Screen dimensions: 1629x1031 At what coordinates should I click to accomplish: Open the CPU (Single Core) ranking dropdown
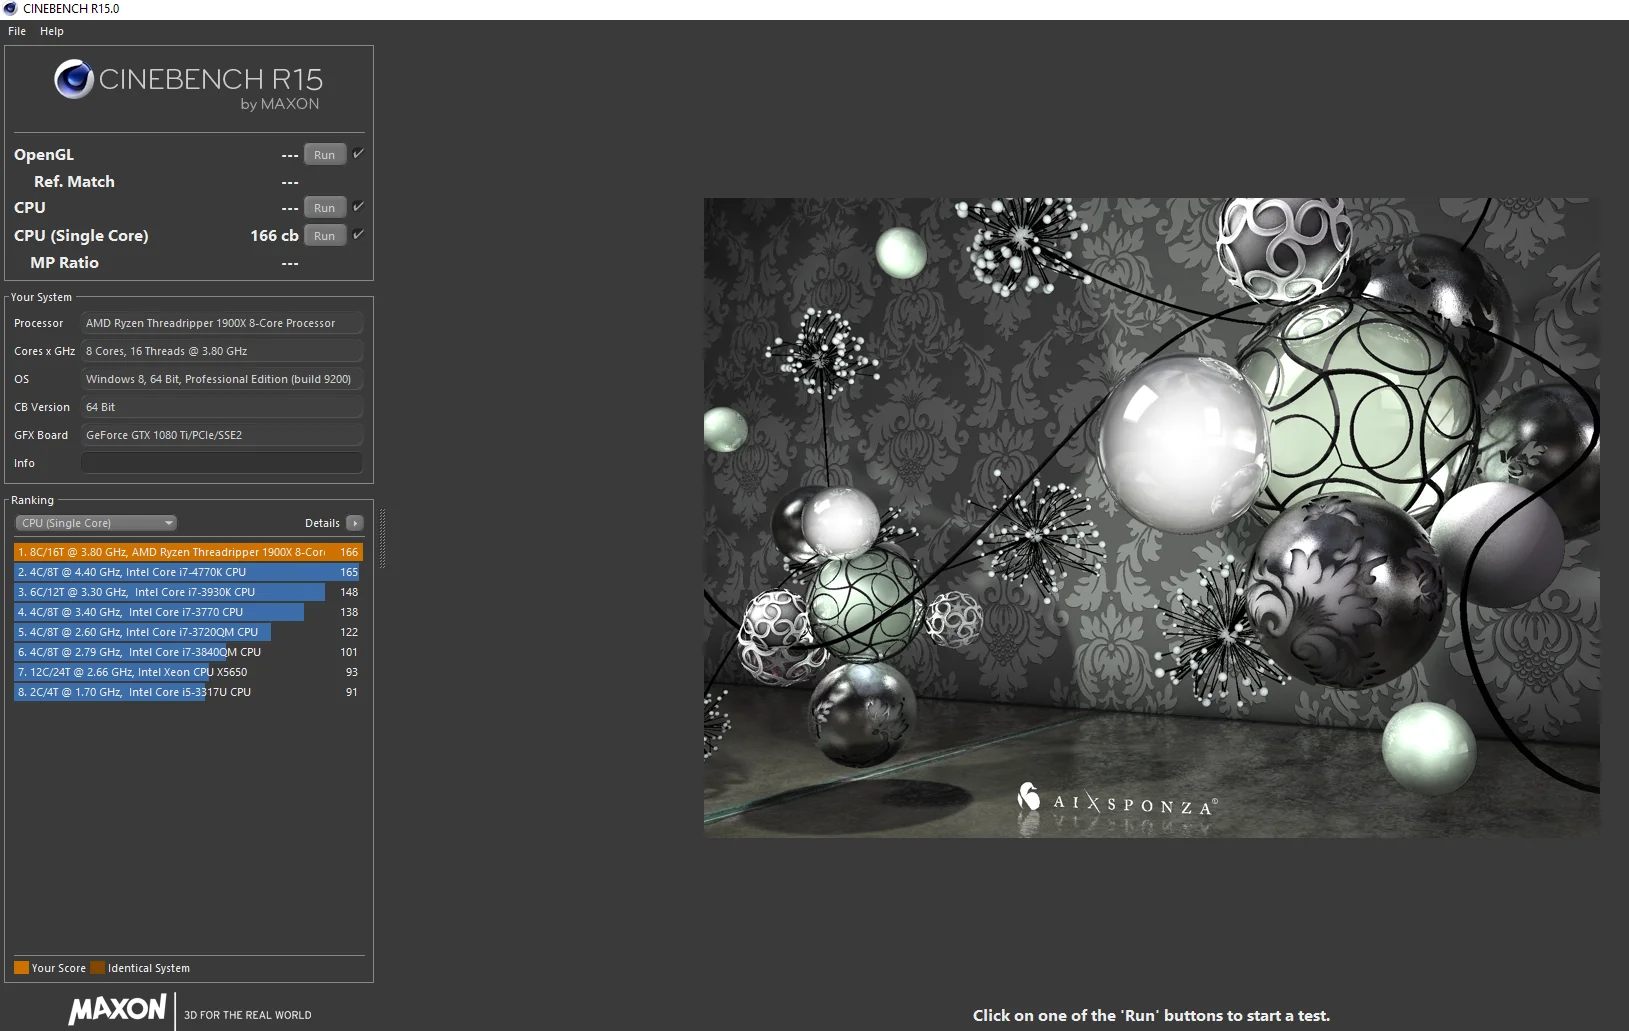pyautogui.click(x=96, y=523)
